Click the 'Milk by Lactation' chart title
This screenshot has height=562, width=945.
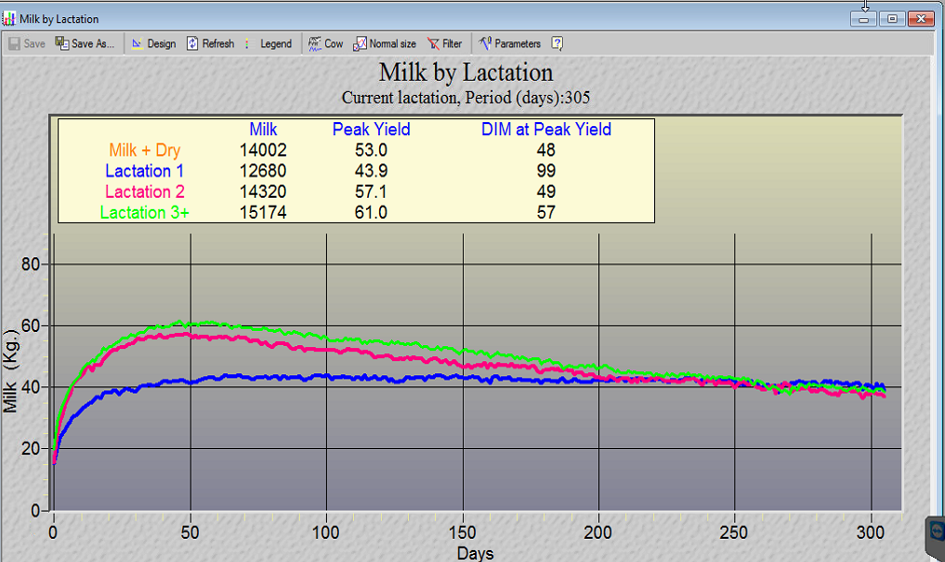point(466,73)
